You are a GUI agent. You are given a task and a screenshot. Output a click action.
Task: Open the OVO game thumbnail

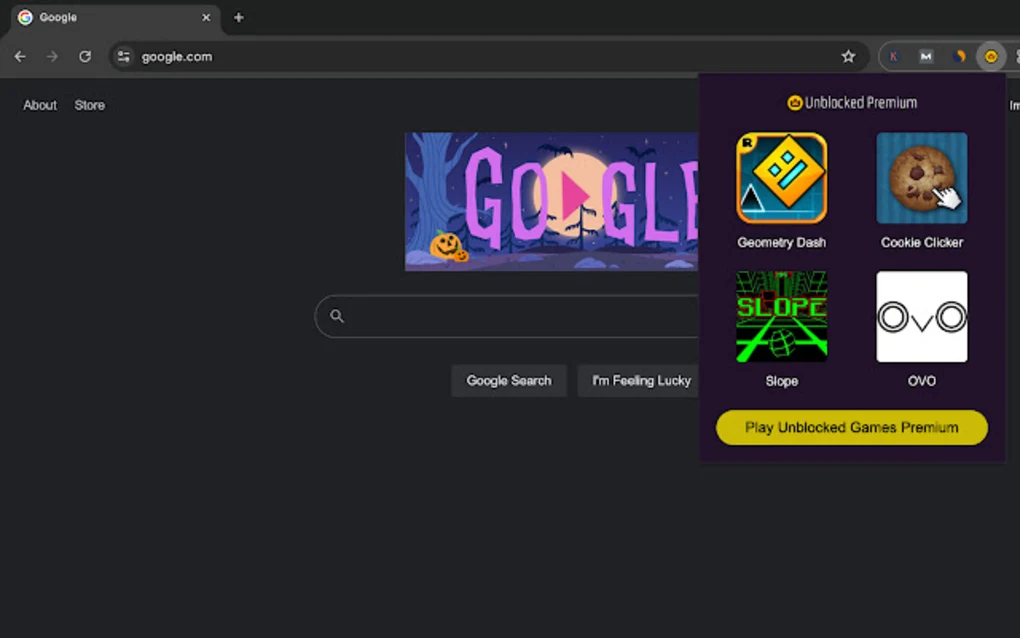coord(921,316)
